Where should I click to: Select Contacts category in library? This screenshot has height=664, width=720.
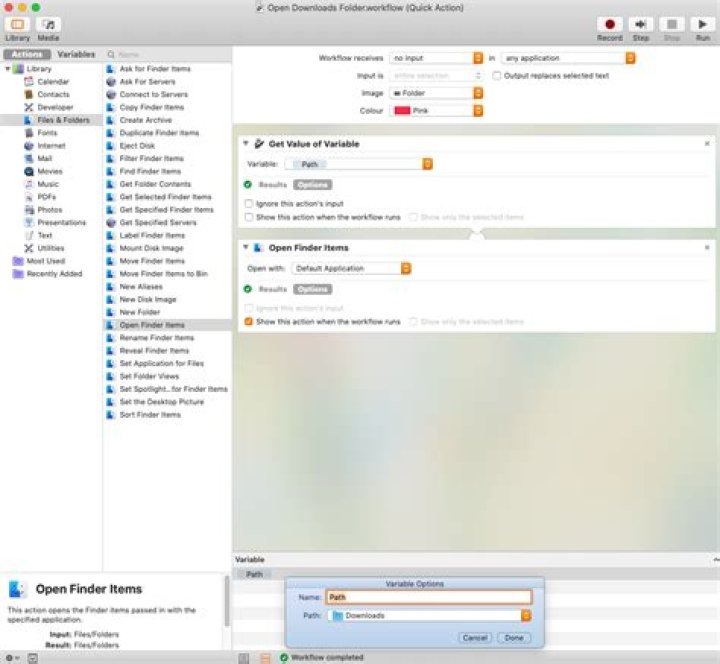tap(53, 94)
